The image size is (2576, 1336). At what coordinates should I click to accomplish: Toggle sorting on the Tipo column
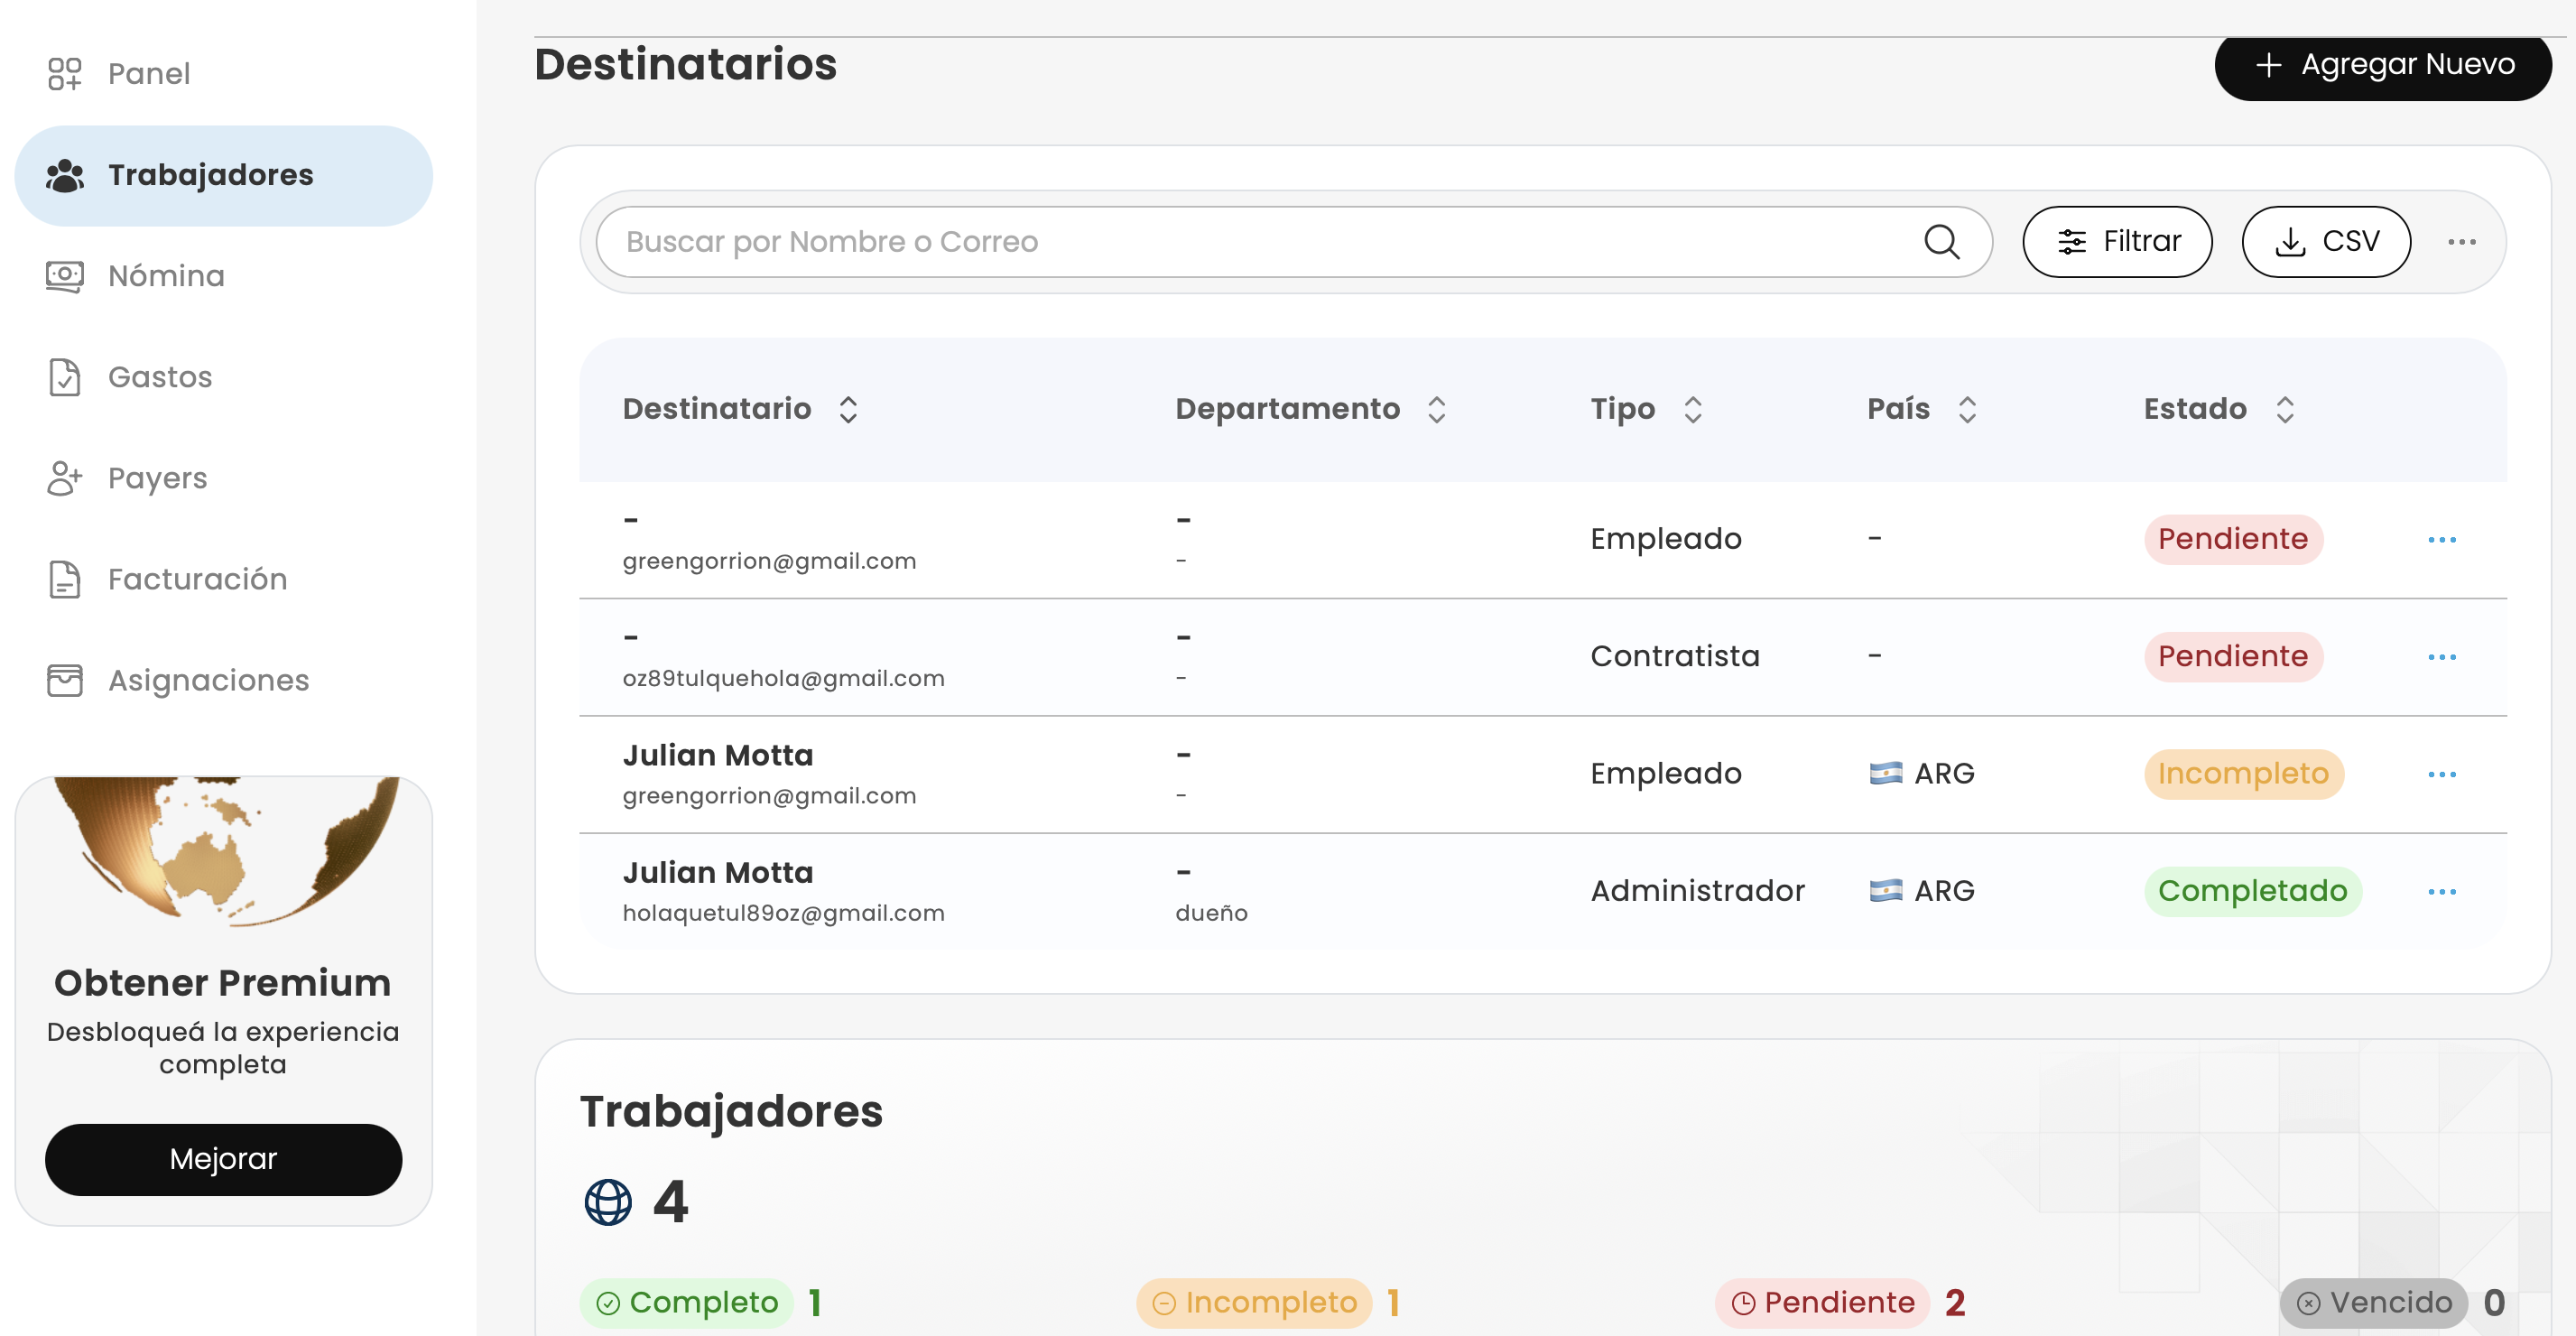[x=1692, y=409]
